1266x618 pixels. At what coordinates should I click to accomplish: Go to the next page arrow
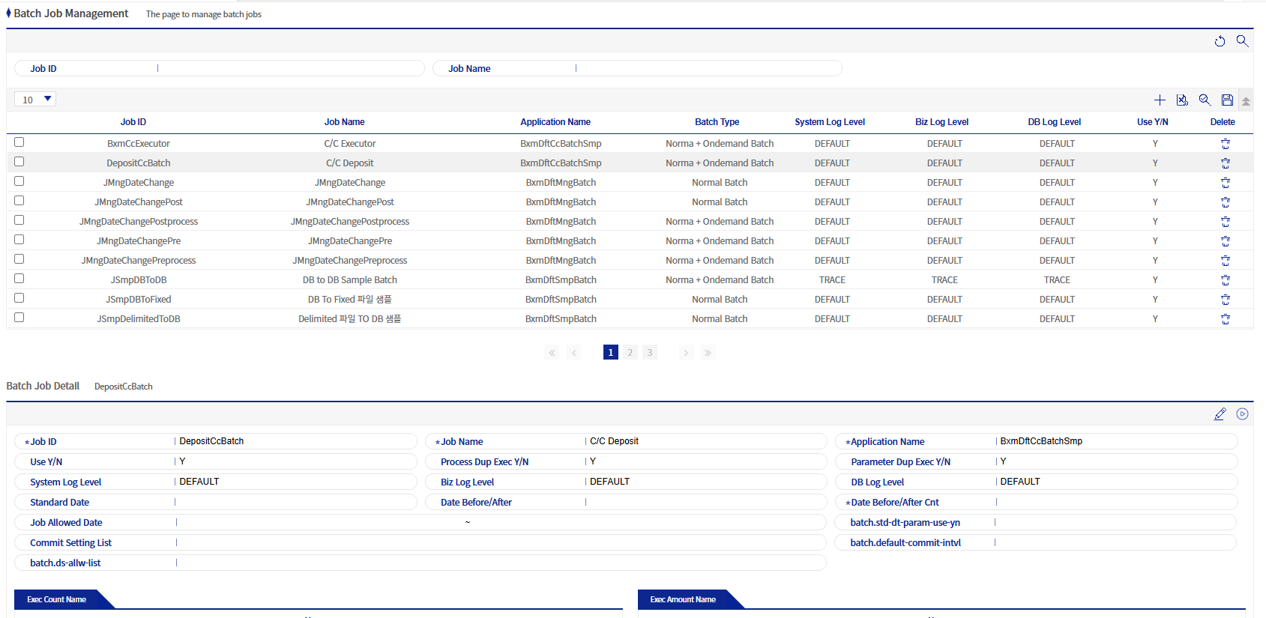[685, 353]
